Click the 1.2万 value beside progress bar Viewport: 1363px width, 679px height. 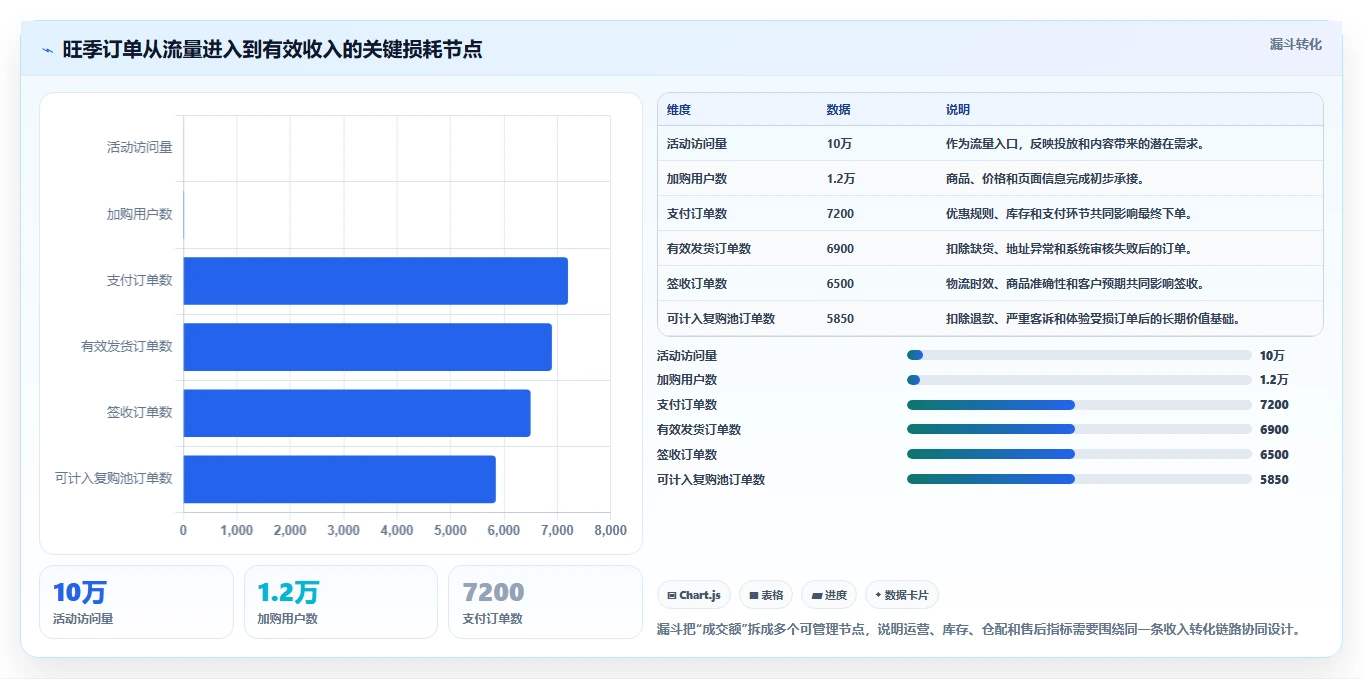point(1274,380)
